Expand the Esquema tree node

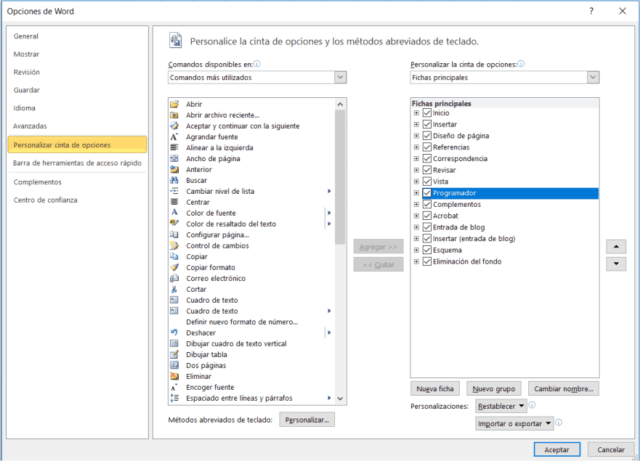click(x=416, y=250)
